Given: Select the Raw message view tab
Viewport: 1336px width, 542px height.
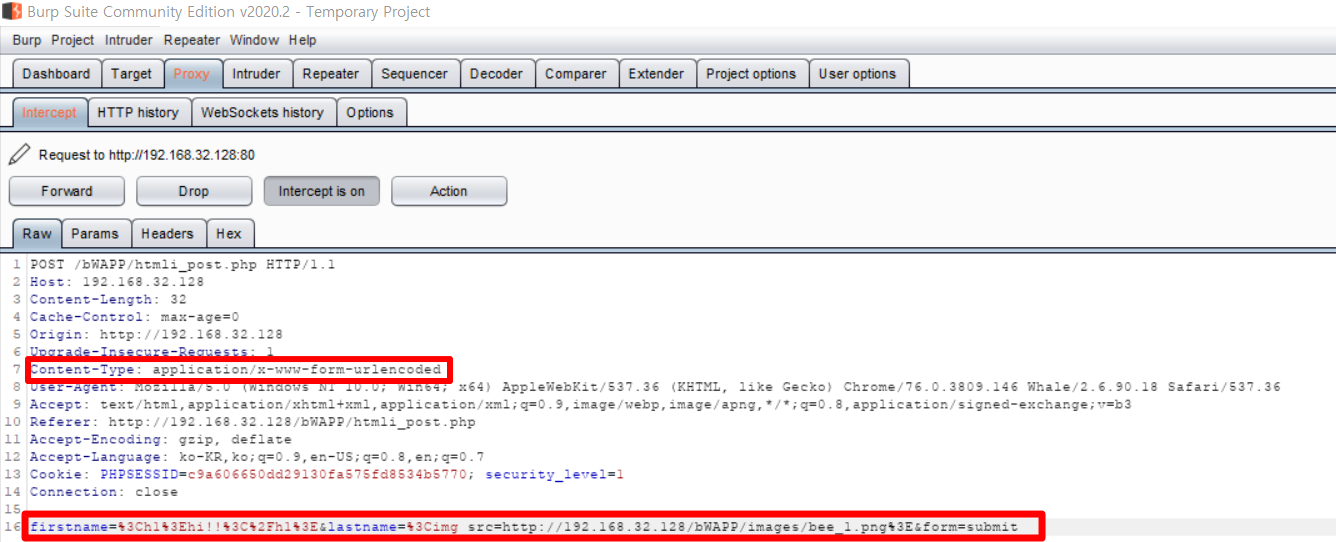Looking at the screenshot, I should (37, 234).
